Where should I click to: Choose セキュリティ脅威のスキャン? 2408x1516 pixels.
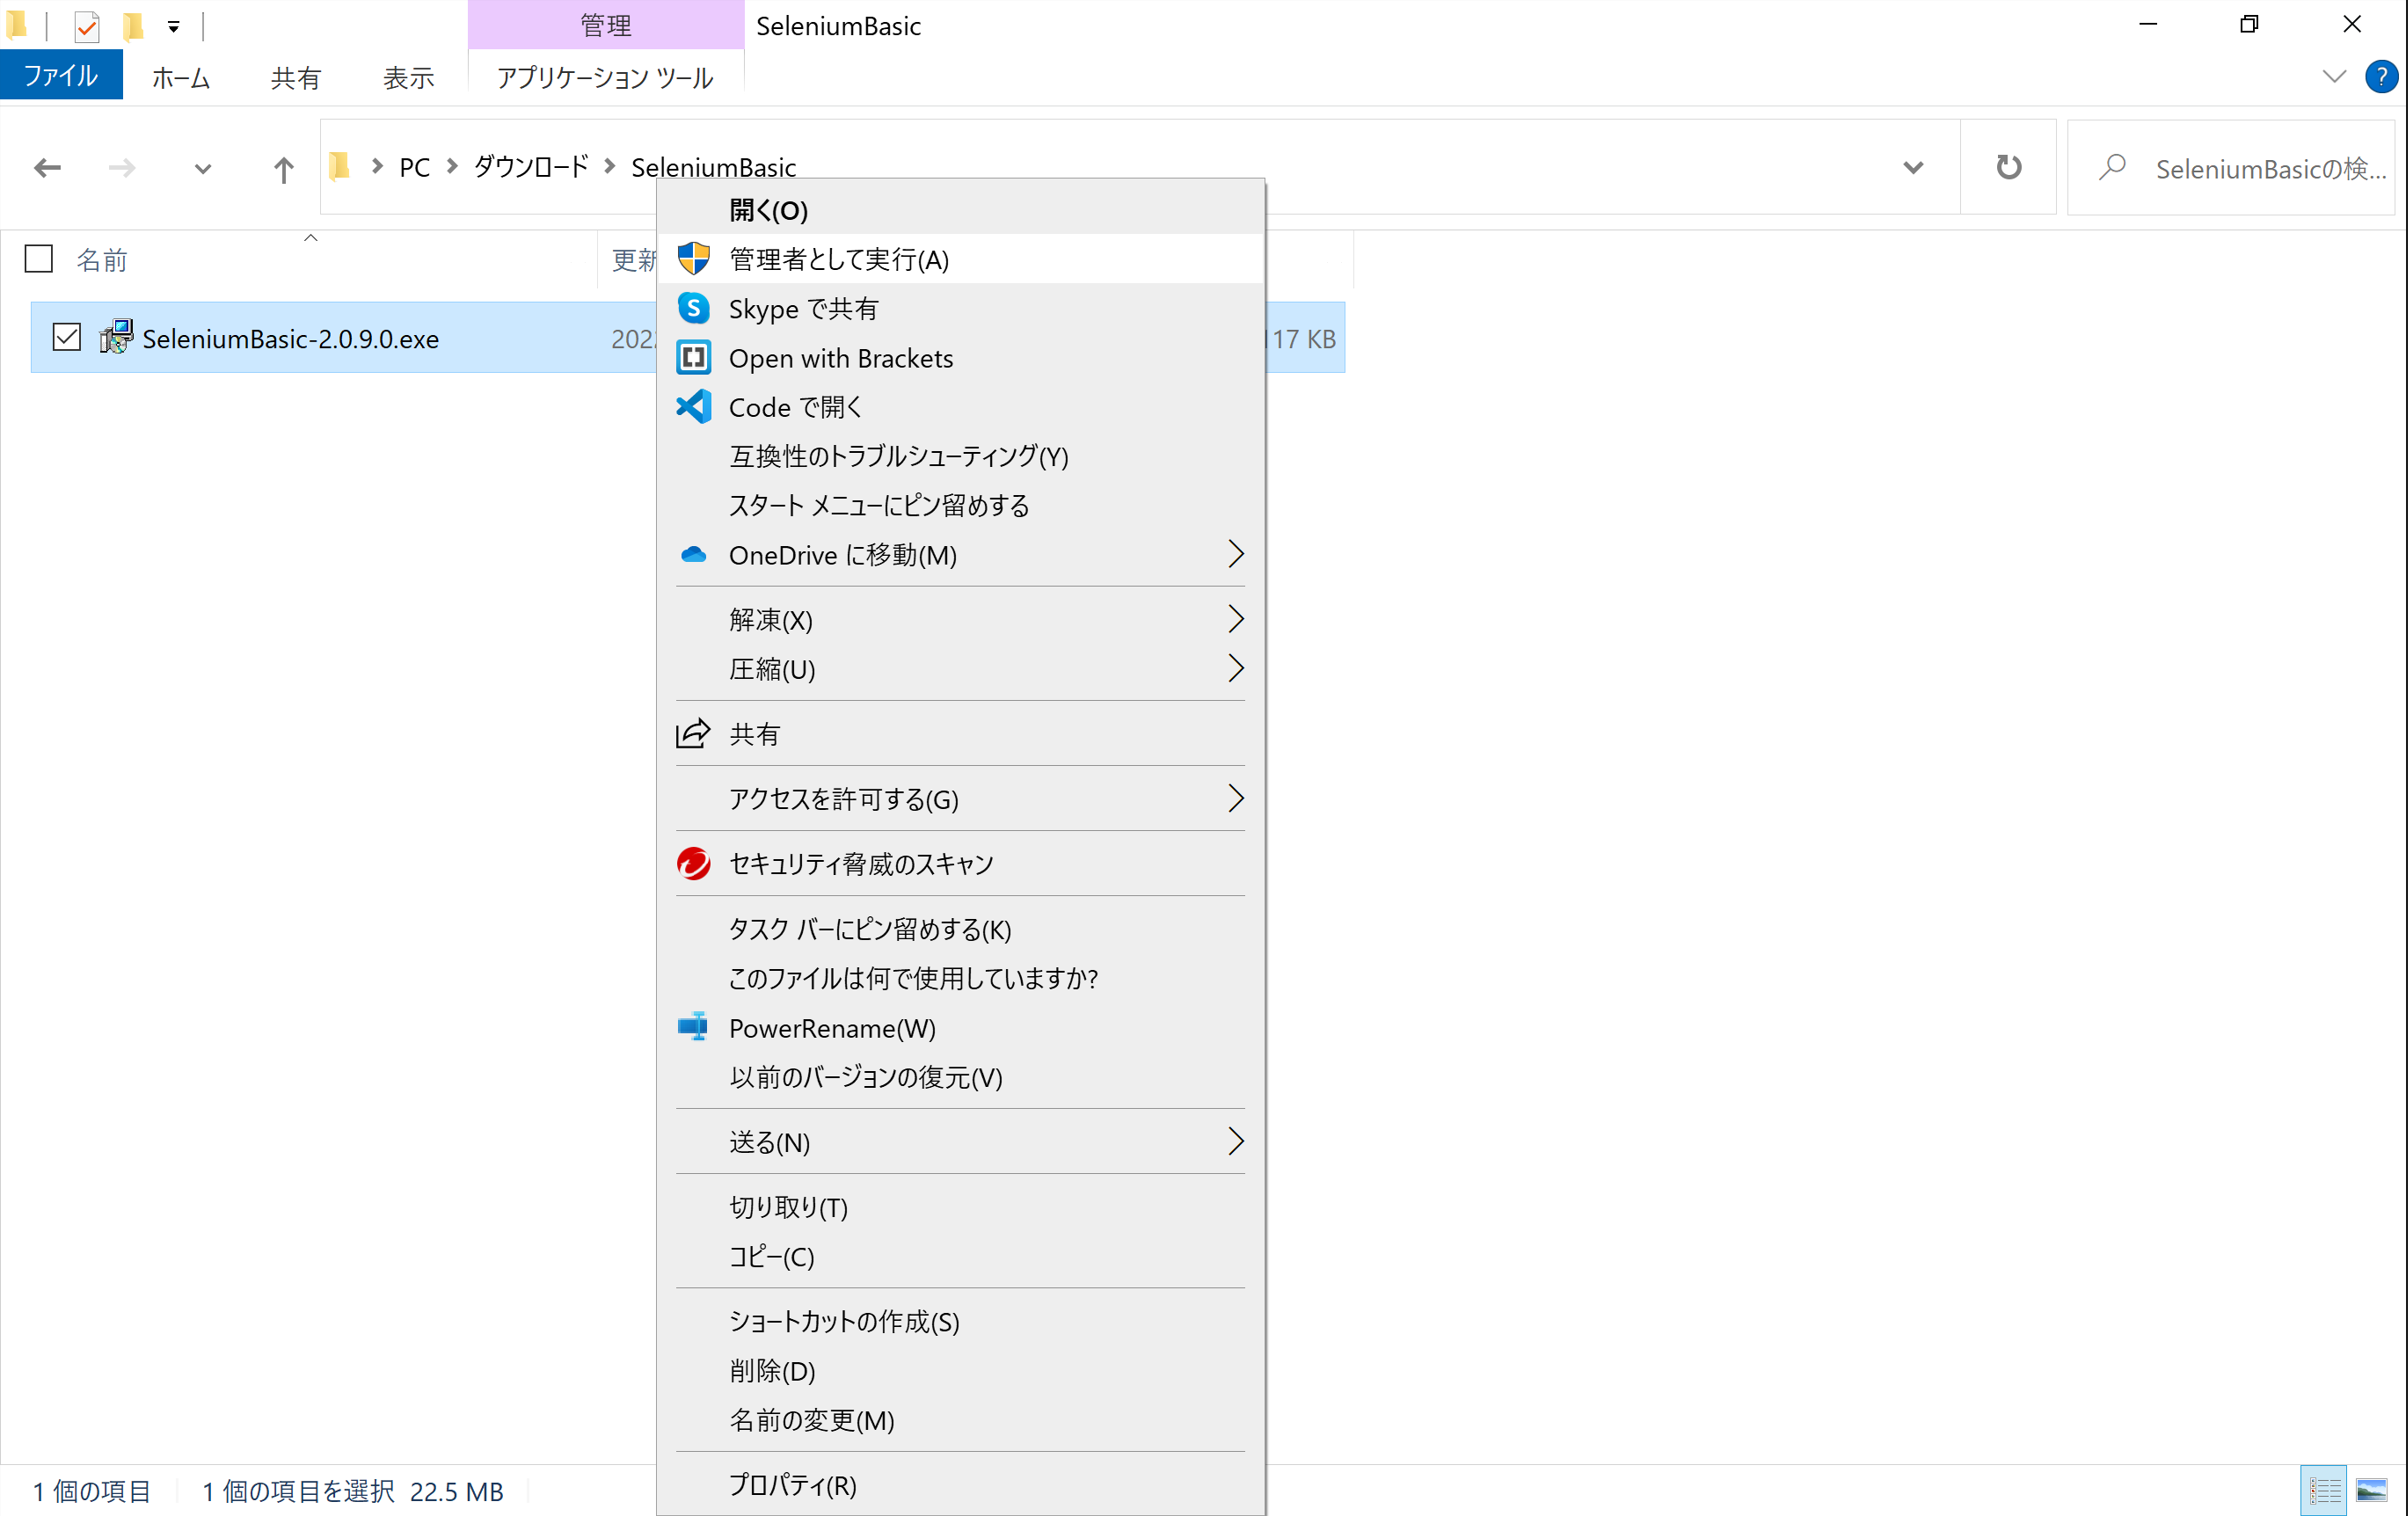coord(960,863)
